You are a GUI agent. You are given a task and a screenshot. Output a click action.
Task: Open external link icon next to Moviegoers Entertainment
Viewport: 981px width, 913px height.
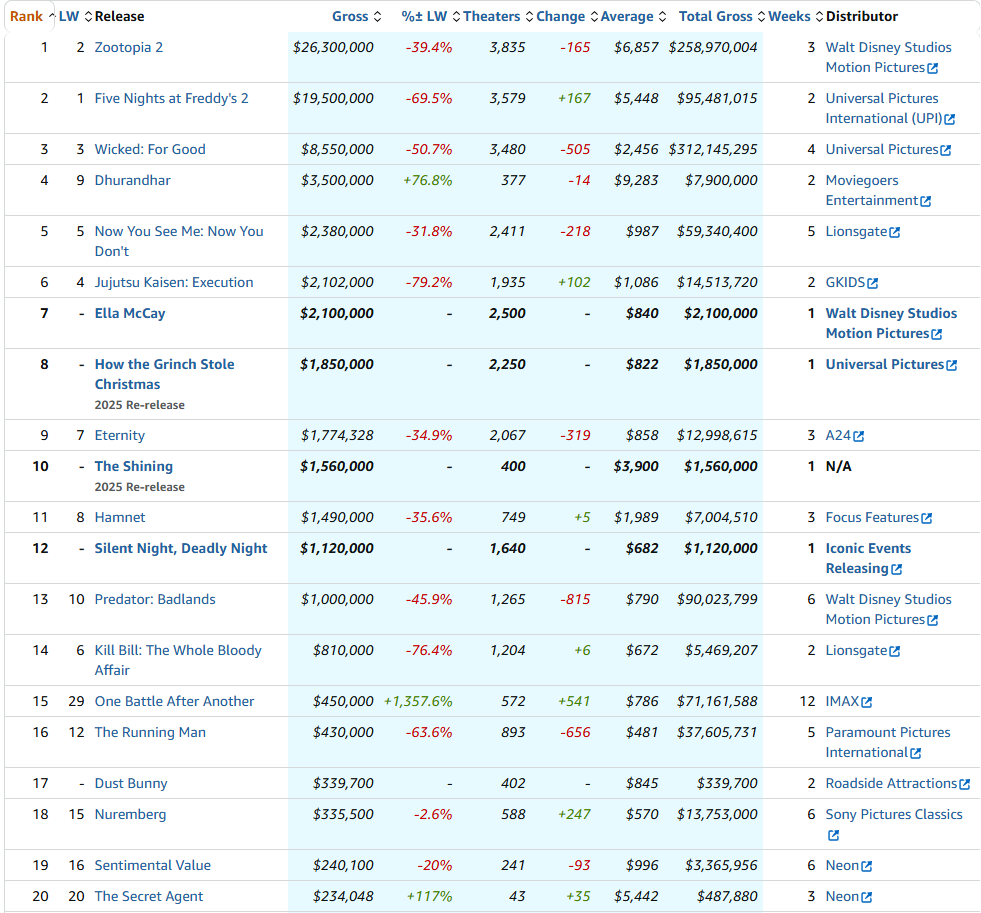click(x=925, y=201)
